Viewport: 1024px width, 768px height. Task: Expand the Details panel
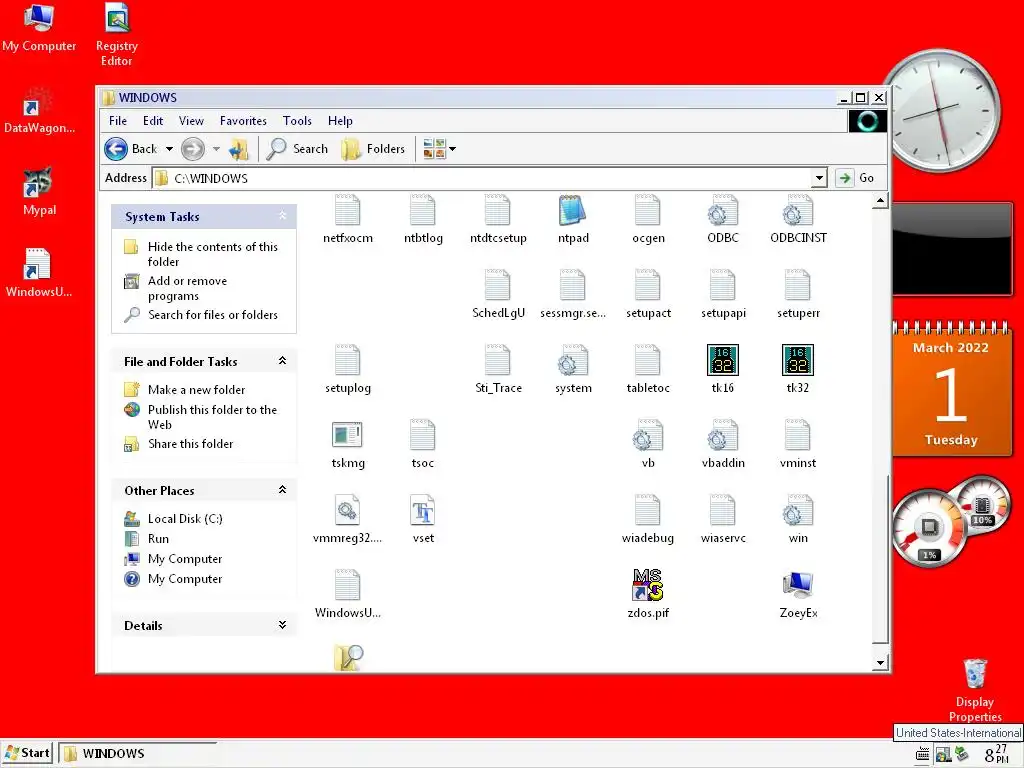(283, 625)
